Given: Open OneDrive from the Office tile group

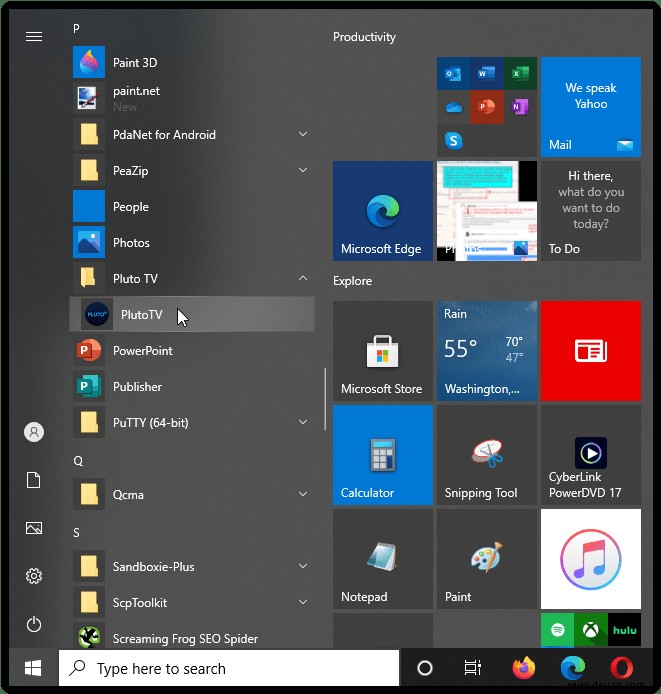Looking at the screenshot, I should point(453,107).
